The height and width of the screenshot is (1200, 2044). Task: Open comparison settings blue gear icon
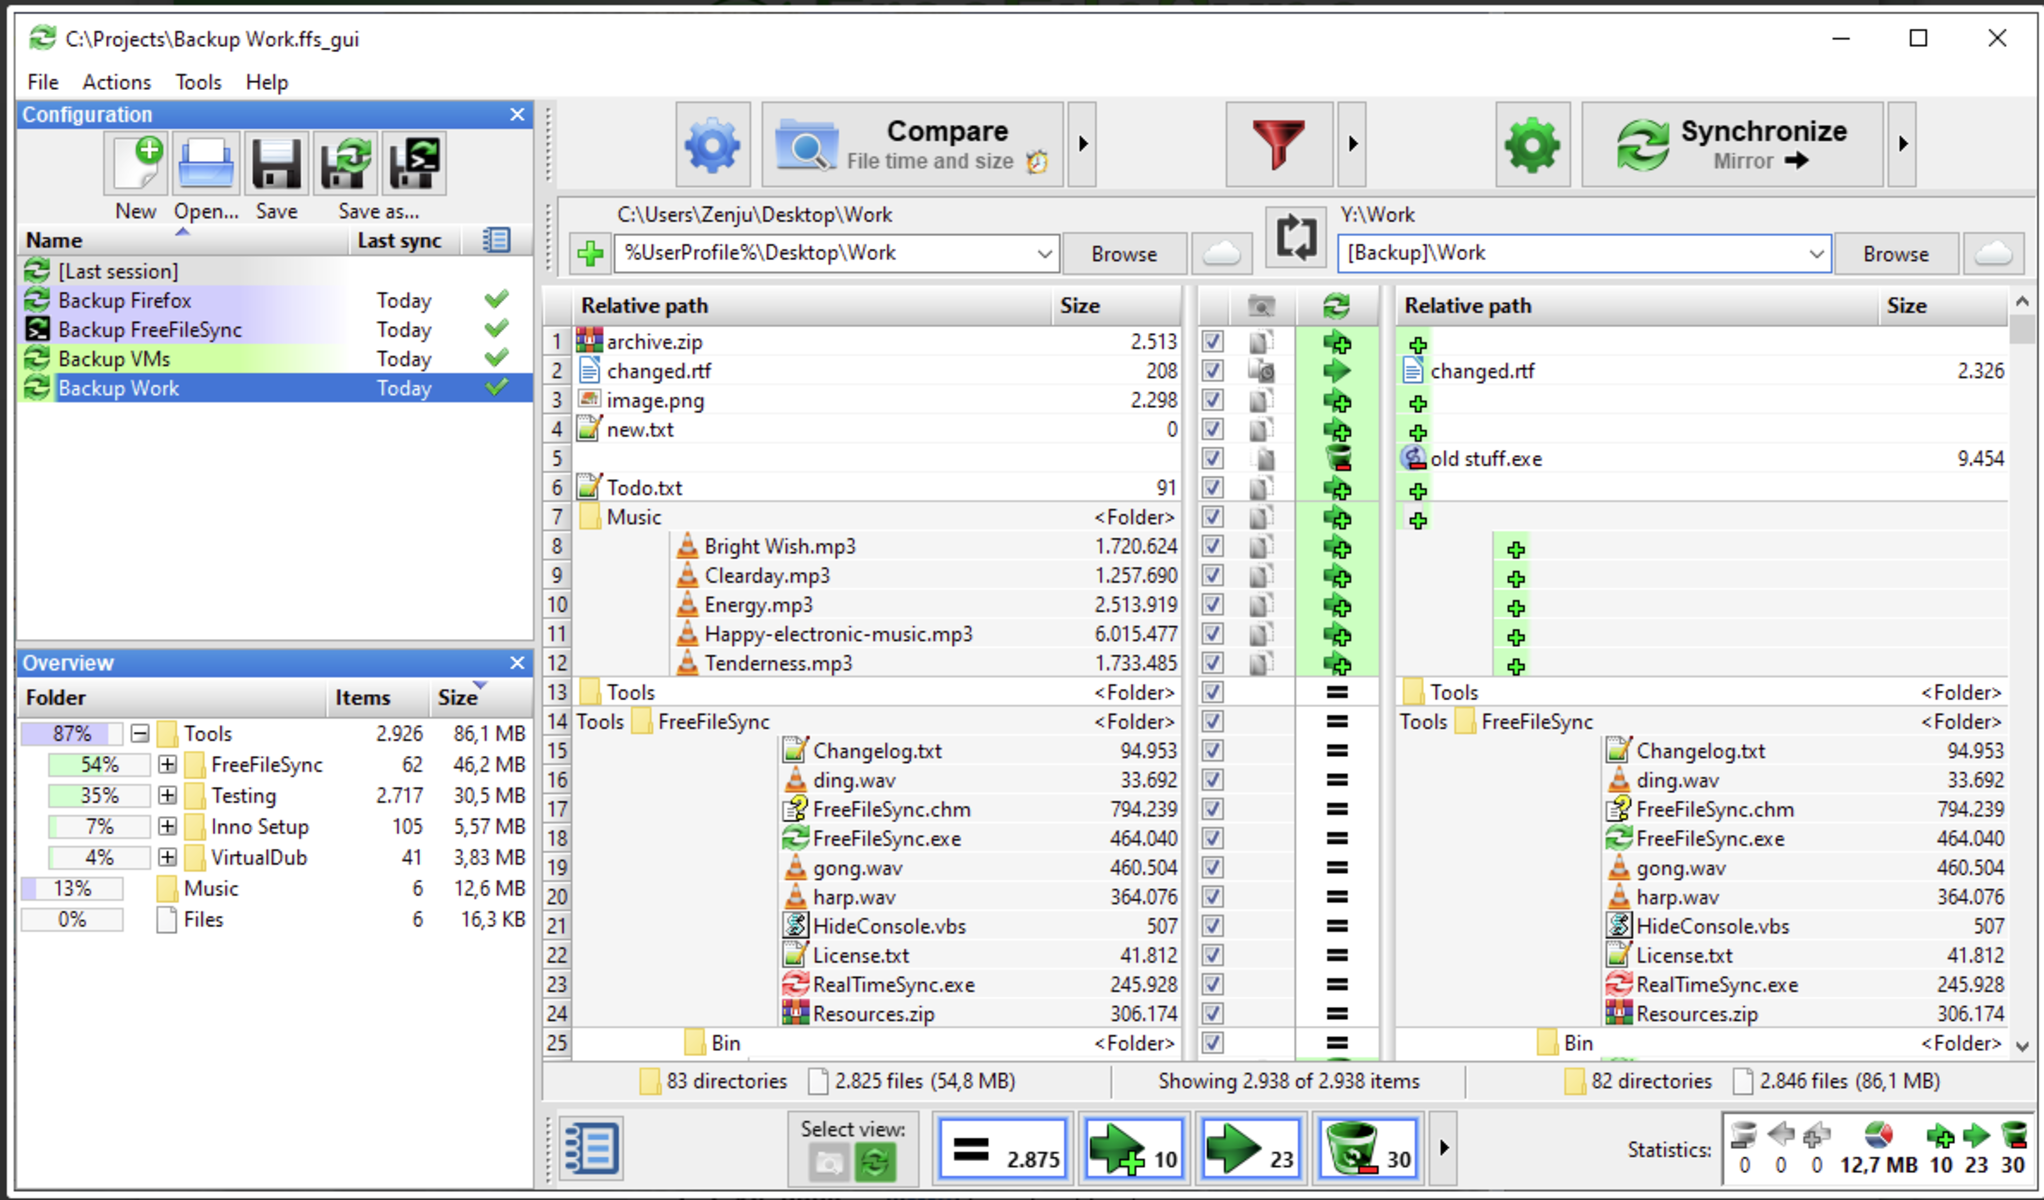[x=712, y=145]
